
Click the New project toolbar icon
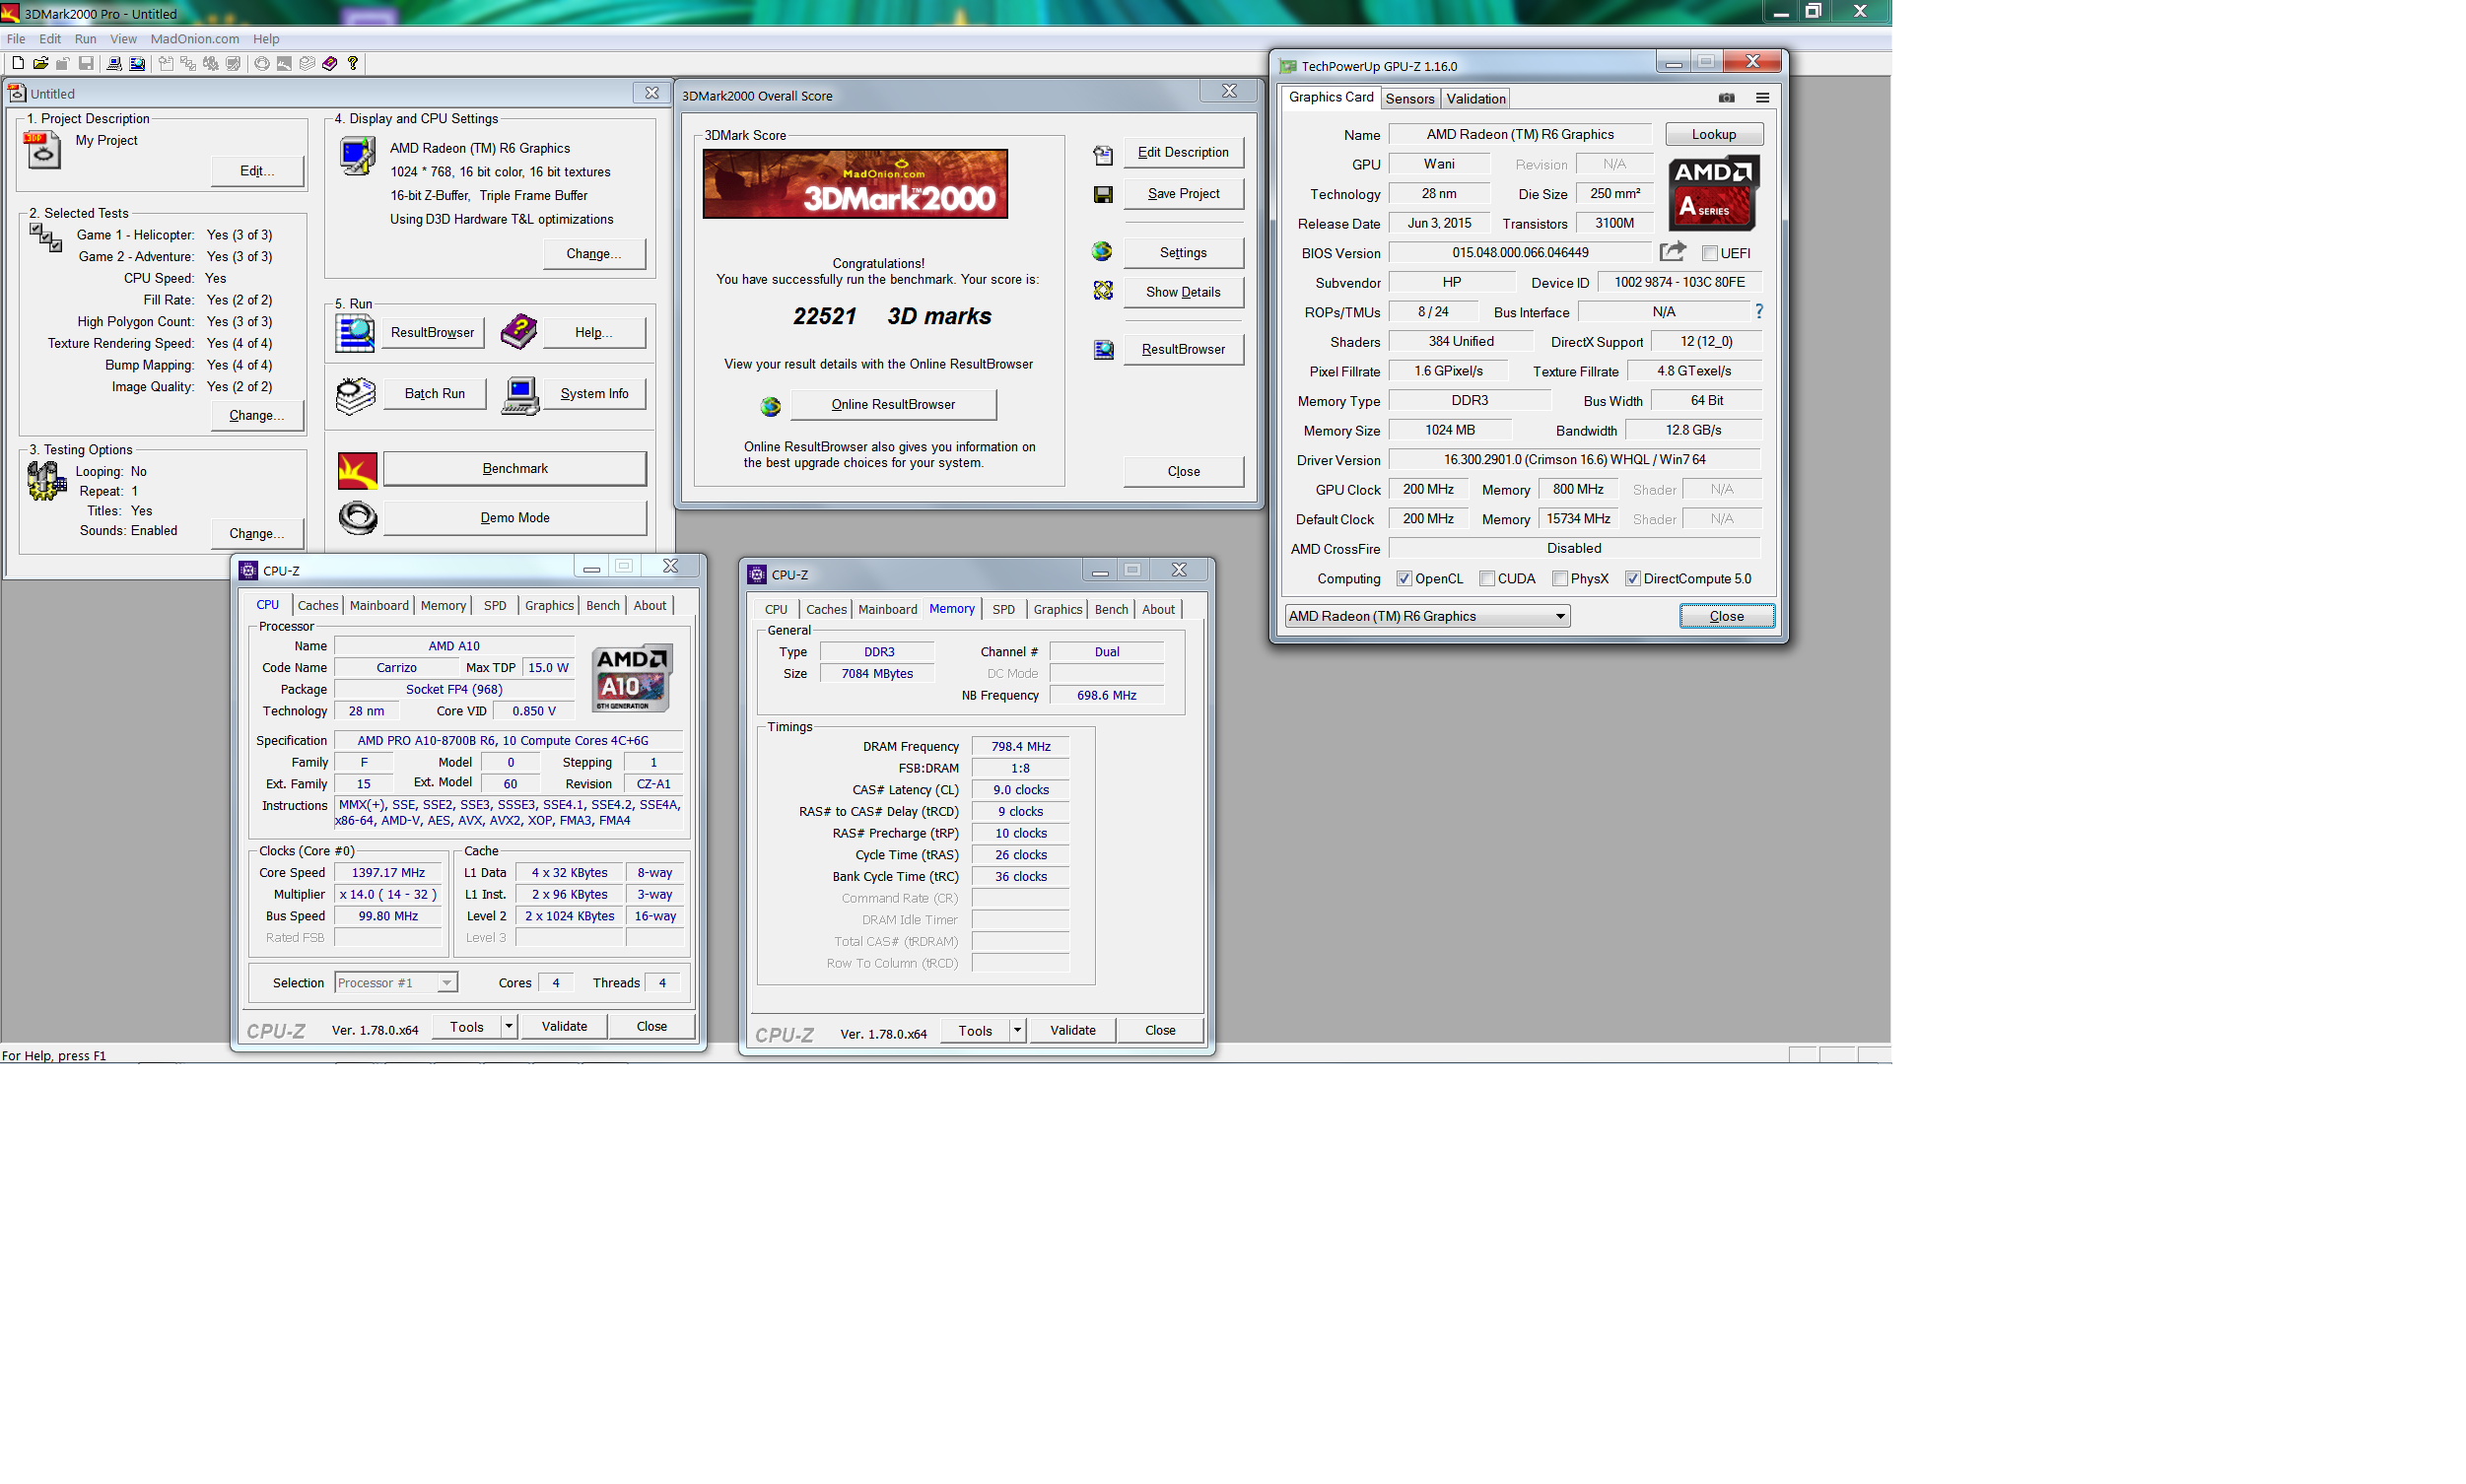[18, 64]
